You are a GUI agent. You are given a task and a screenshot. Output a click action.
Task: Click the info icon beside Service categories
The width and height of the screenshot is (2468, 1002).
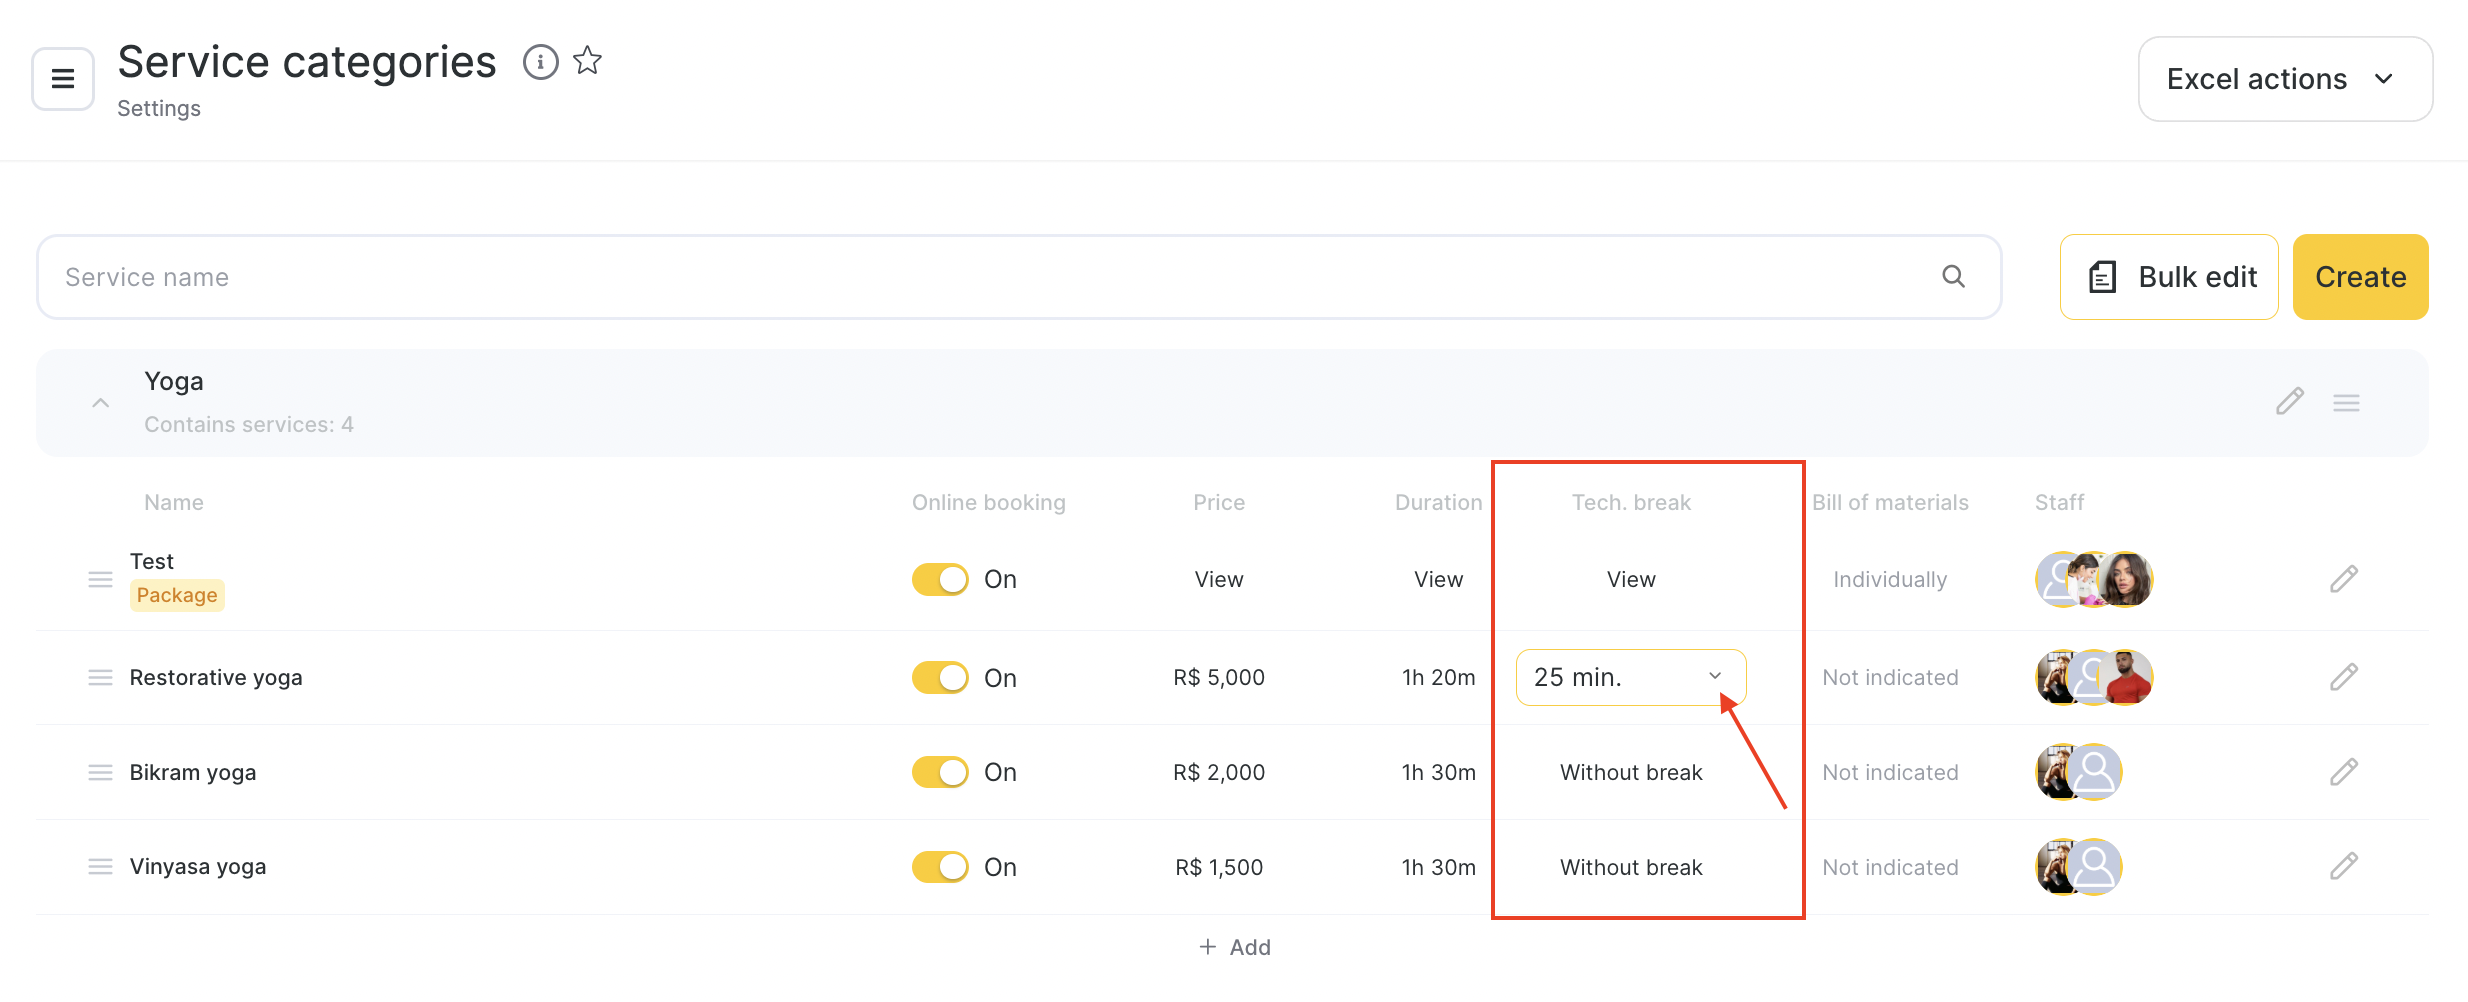tap(540, 62)
